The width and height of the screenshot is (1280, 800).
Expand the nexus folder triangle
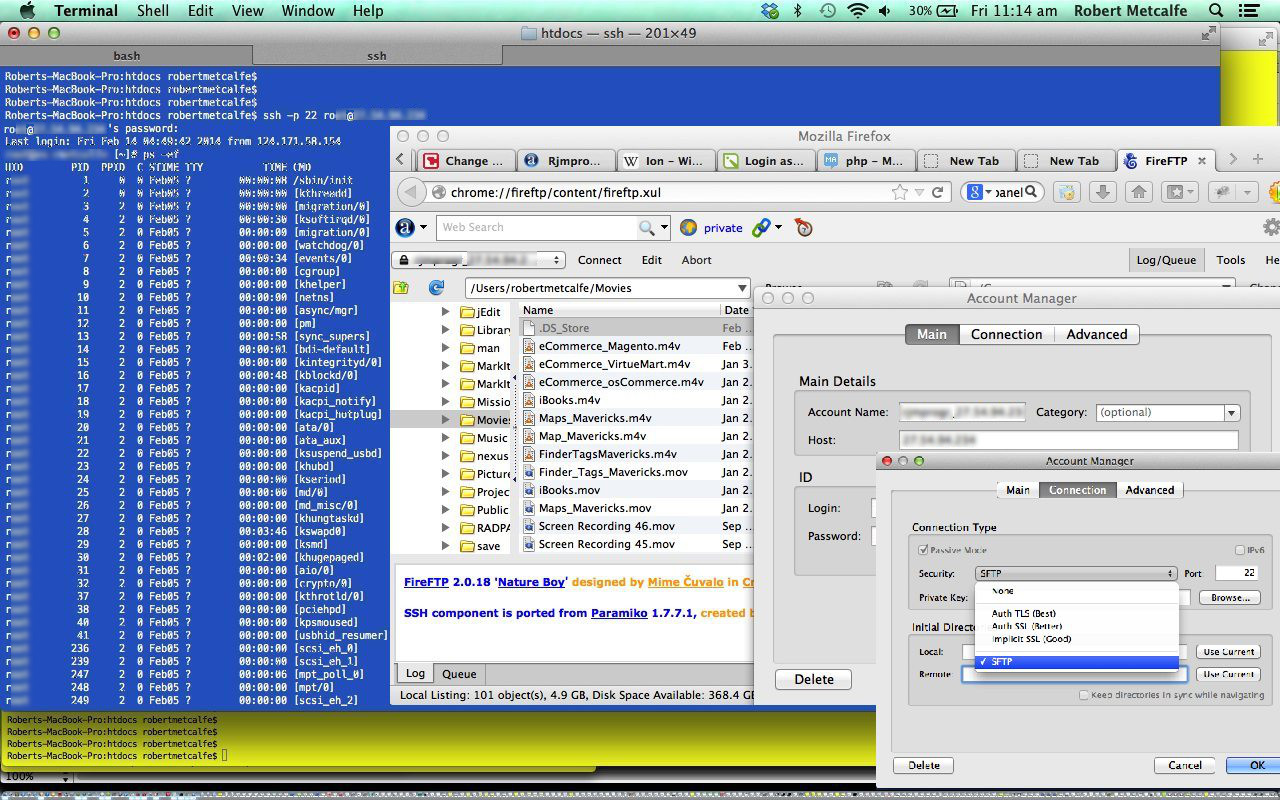click(445, 456)
